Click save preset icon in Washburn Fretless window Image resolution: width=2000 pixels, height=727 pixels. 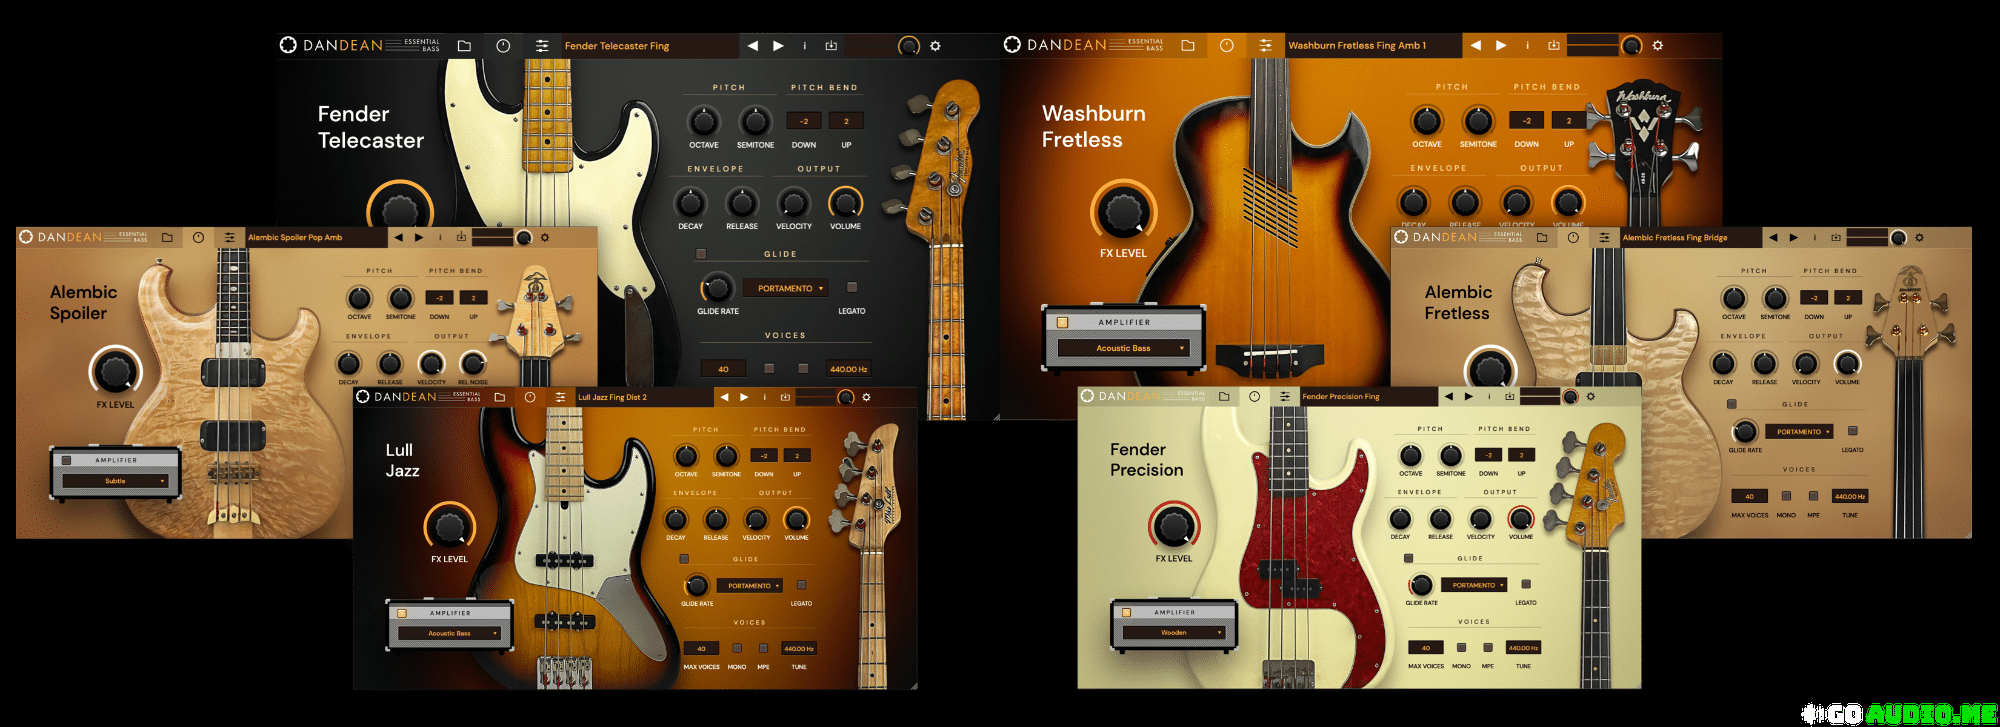pyautogui.click(x=1554, y=45)
